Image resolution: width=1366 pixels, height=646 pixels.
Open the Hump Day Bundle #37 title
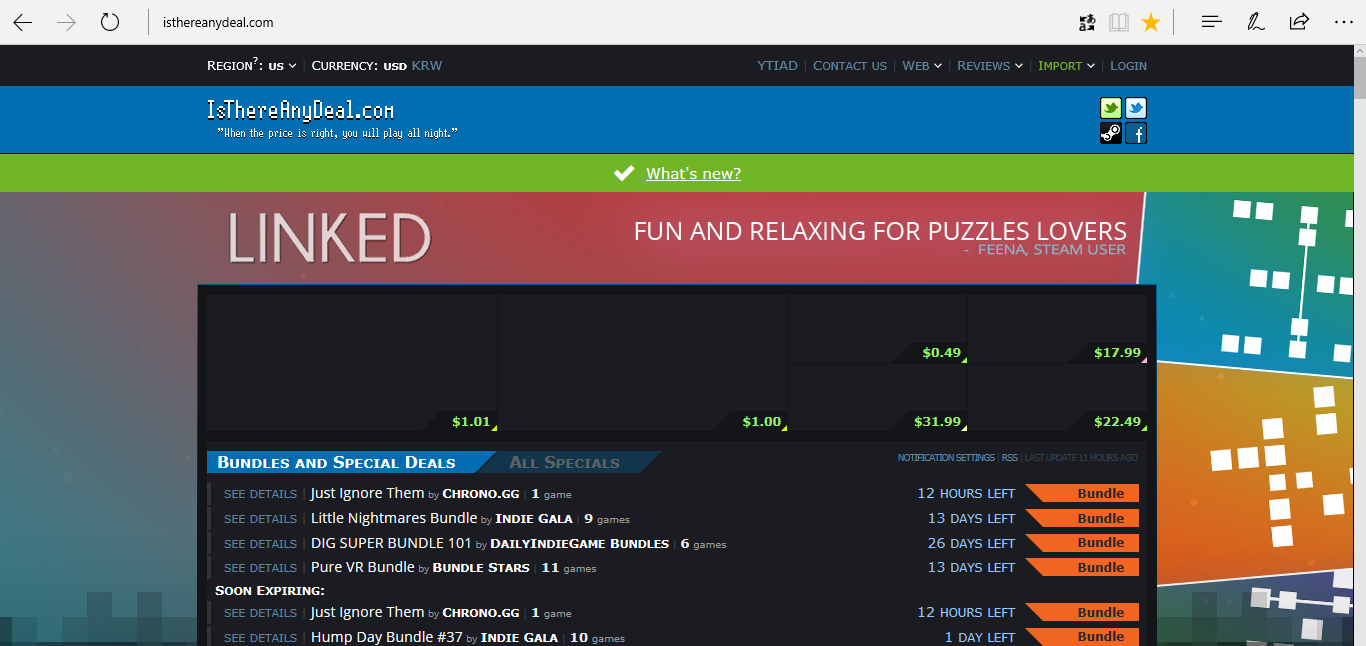click(x=387, y=637)
